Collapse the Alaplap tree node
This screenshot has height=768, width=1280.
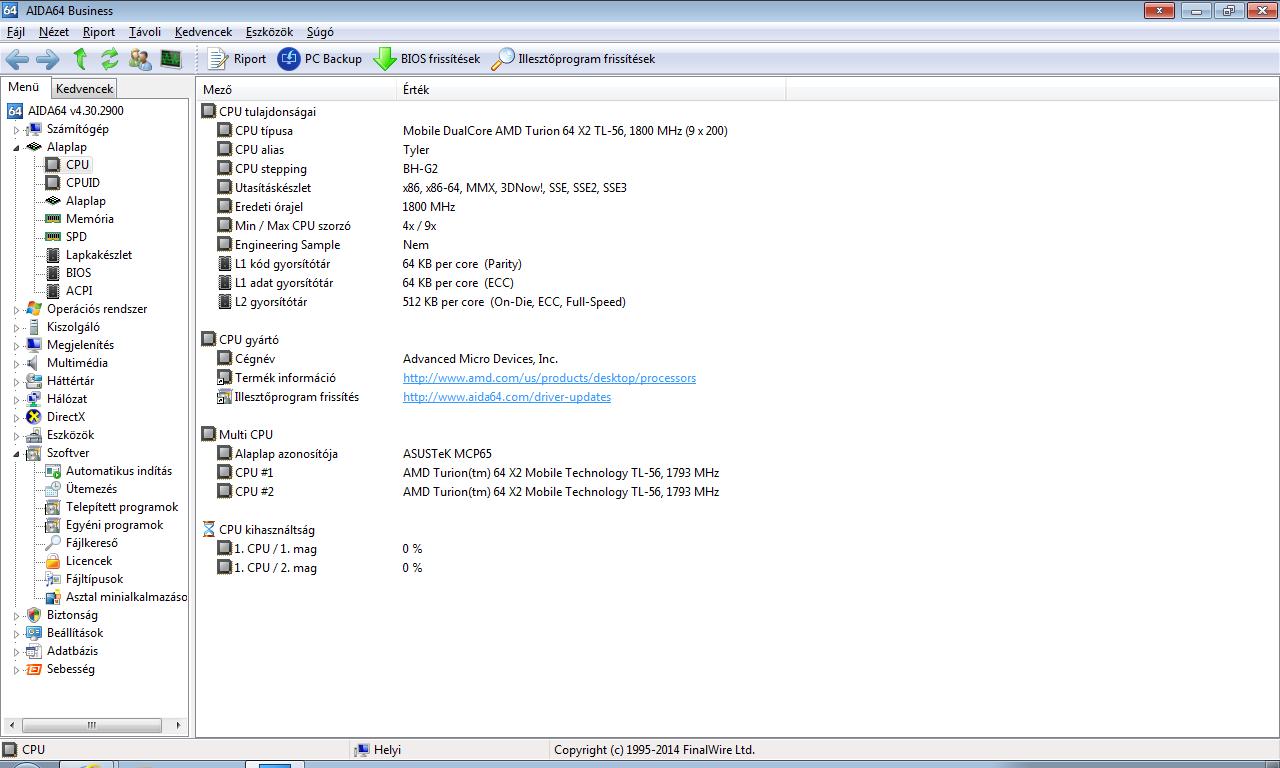tap(17, 148)
